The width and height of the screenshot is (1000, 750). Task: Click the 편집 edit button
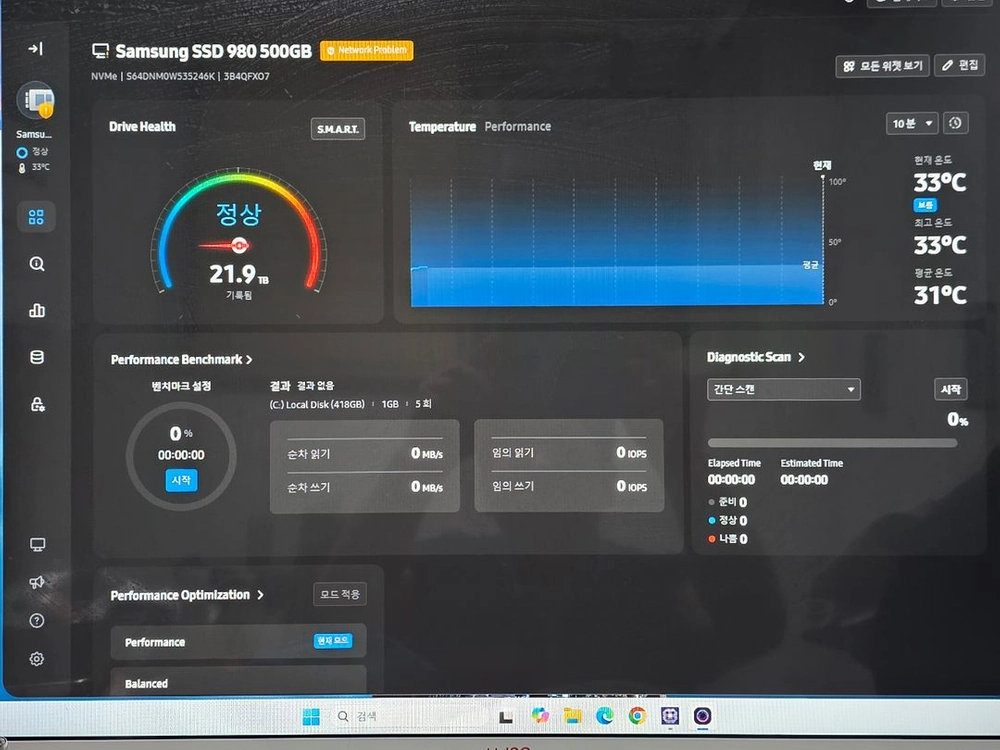point(960,65)
